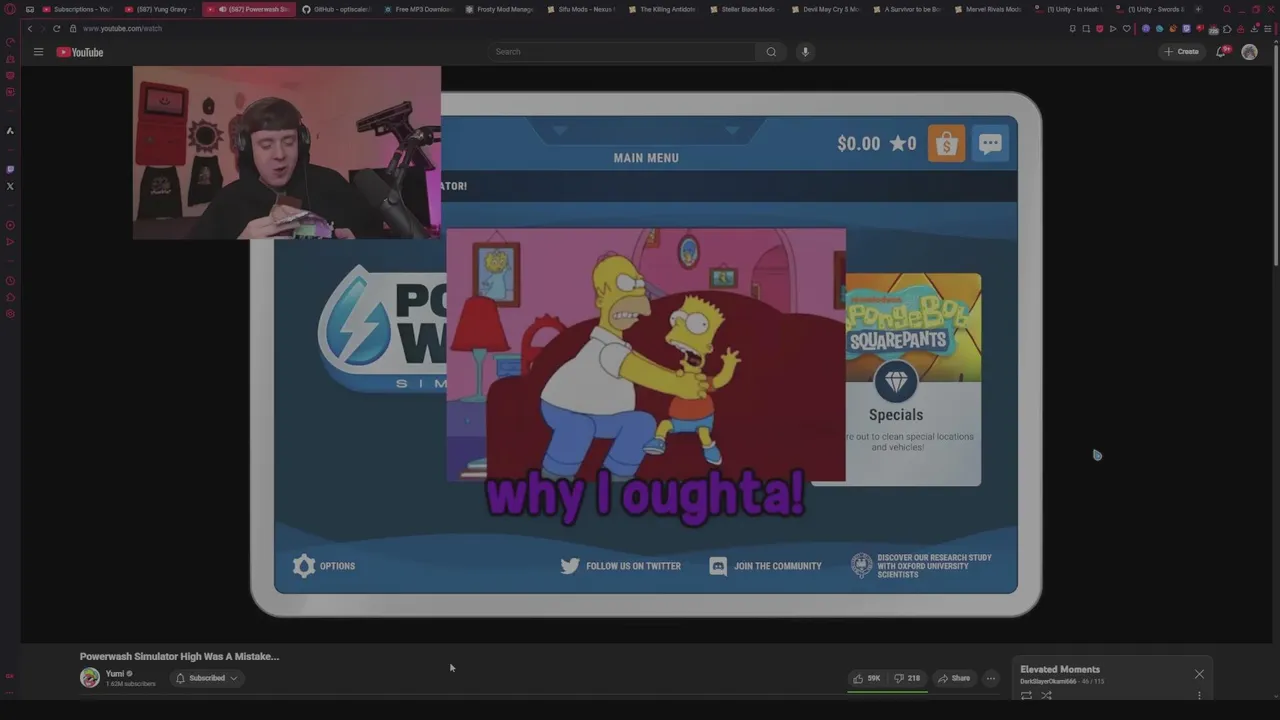Start voice search with microphone icon
This screenshot has width=1280, height=720.
click(x=805, y=52)
